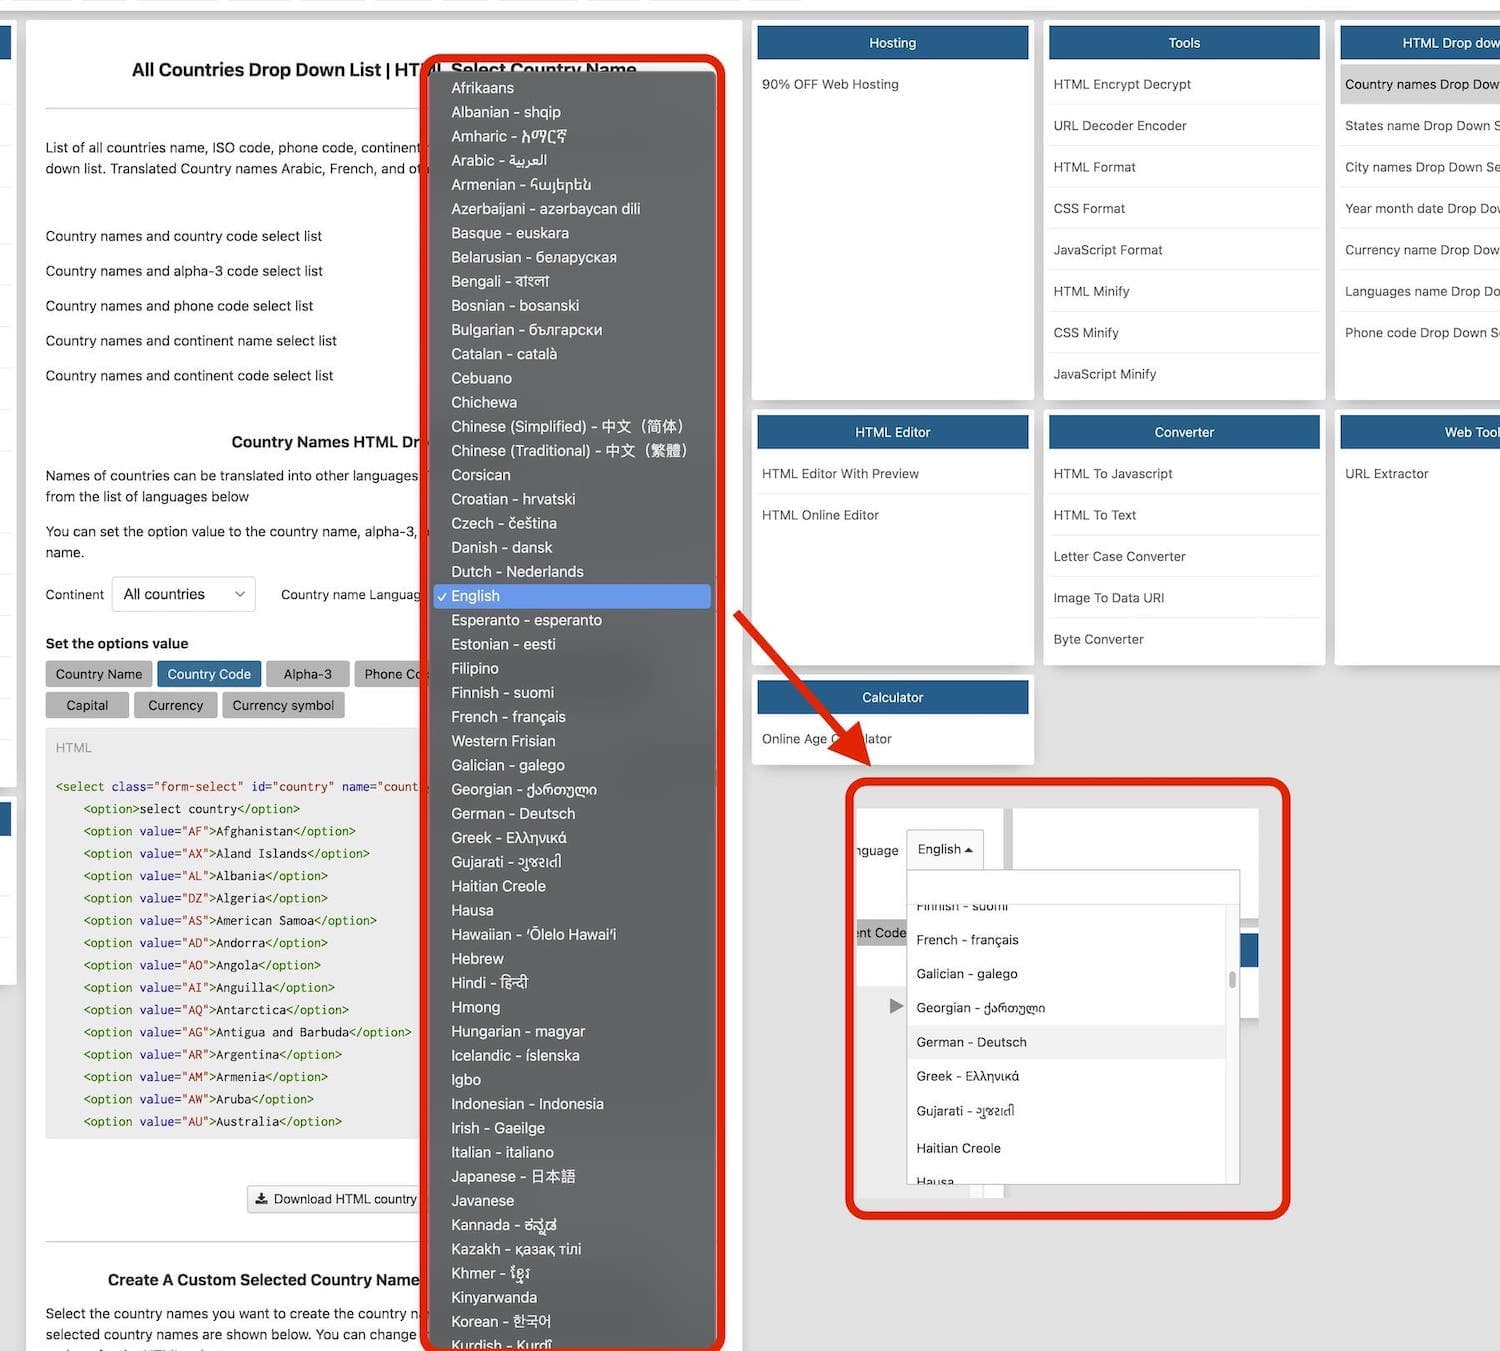Open Country names and phone code select list
This screenshot has width=1500, height=1351.
[179, 306]
